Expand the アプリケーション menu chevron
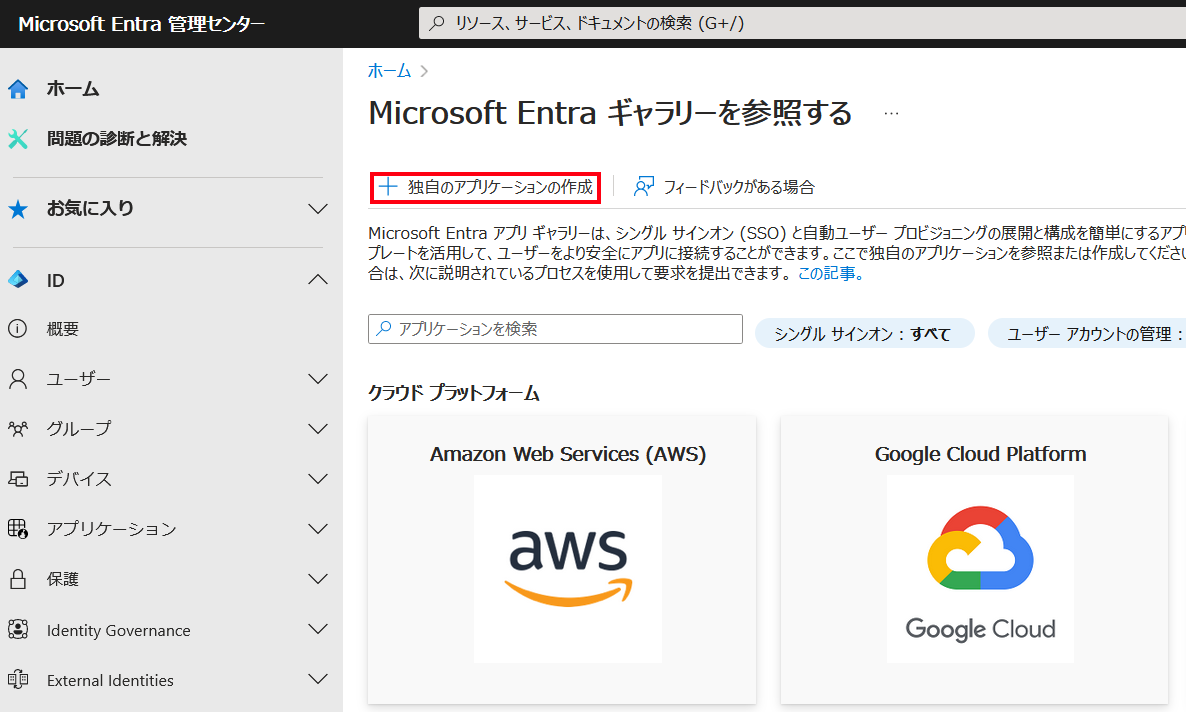 point(318,529)
